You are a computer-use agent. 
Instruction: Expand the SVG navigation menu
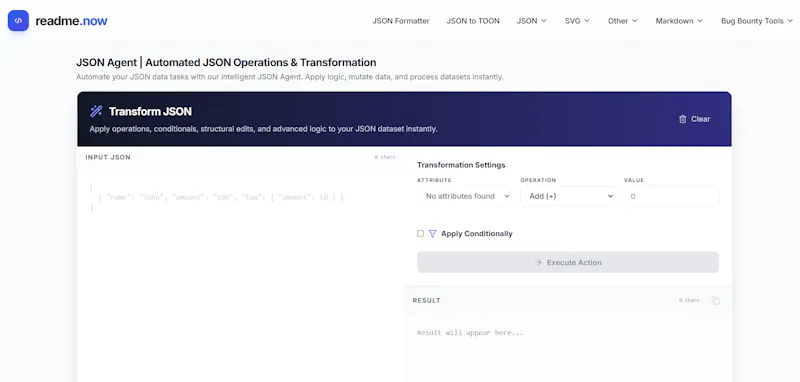tap(577, 21)
